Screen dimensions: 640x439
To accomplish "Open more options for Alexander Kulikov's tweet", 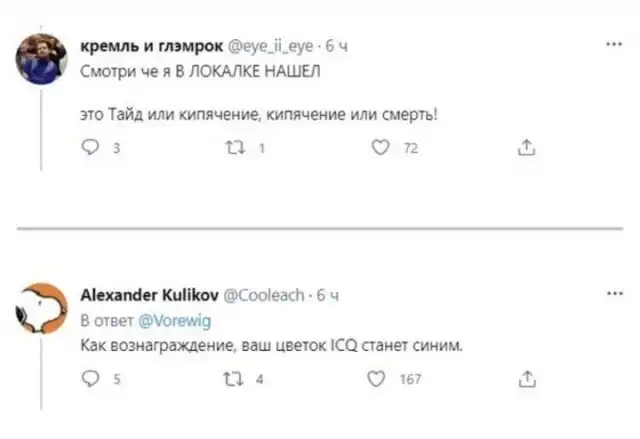I will pyautogui.click(x=613, y=294).
